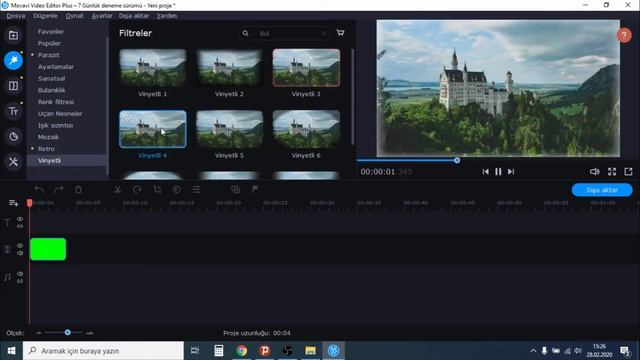Click the Delete trash icon
Image resolution: width=640 pixels, height=360 pixels.
[78, 189]
